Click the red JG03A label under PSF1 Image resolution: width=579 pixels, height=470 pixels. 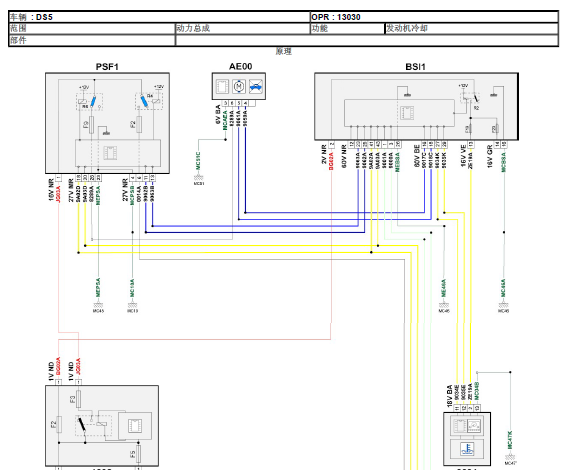coord(58,193)
